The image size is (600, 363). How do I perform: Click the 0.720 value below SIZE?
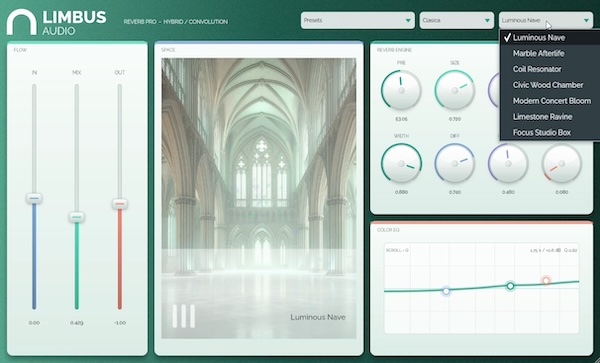(x=455, y=119)
